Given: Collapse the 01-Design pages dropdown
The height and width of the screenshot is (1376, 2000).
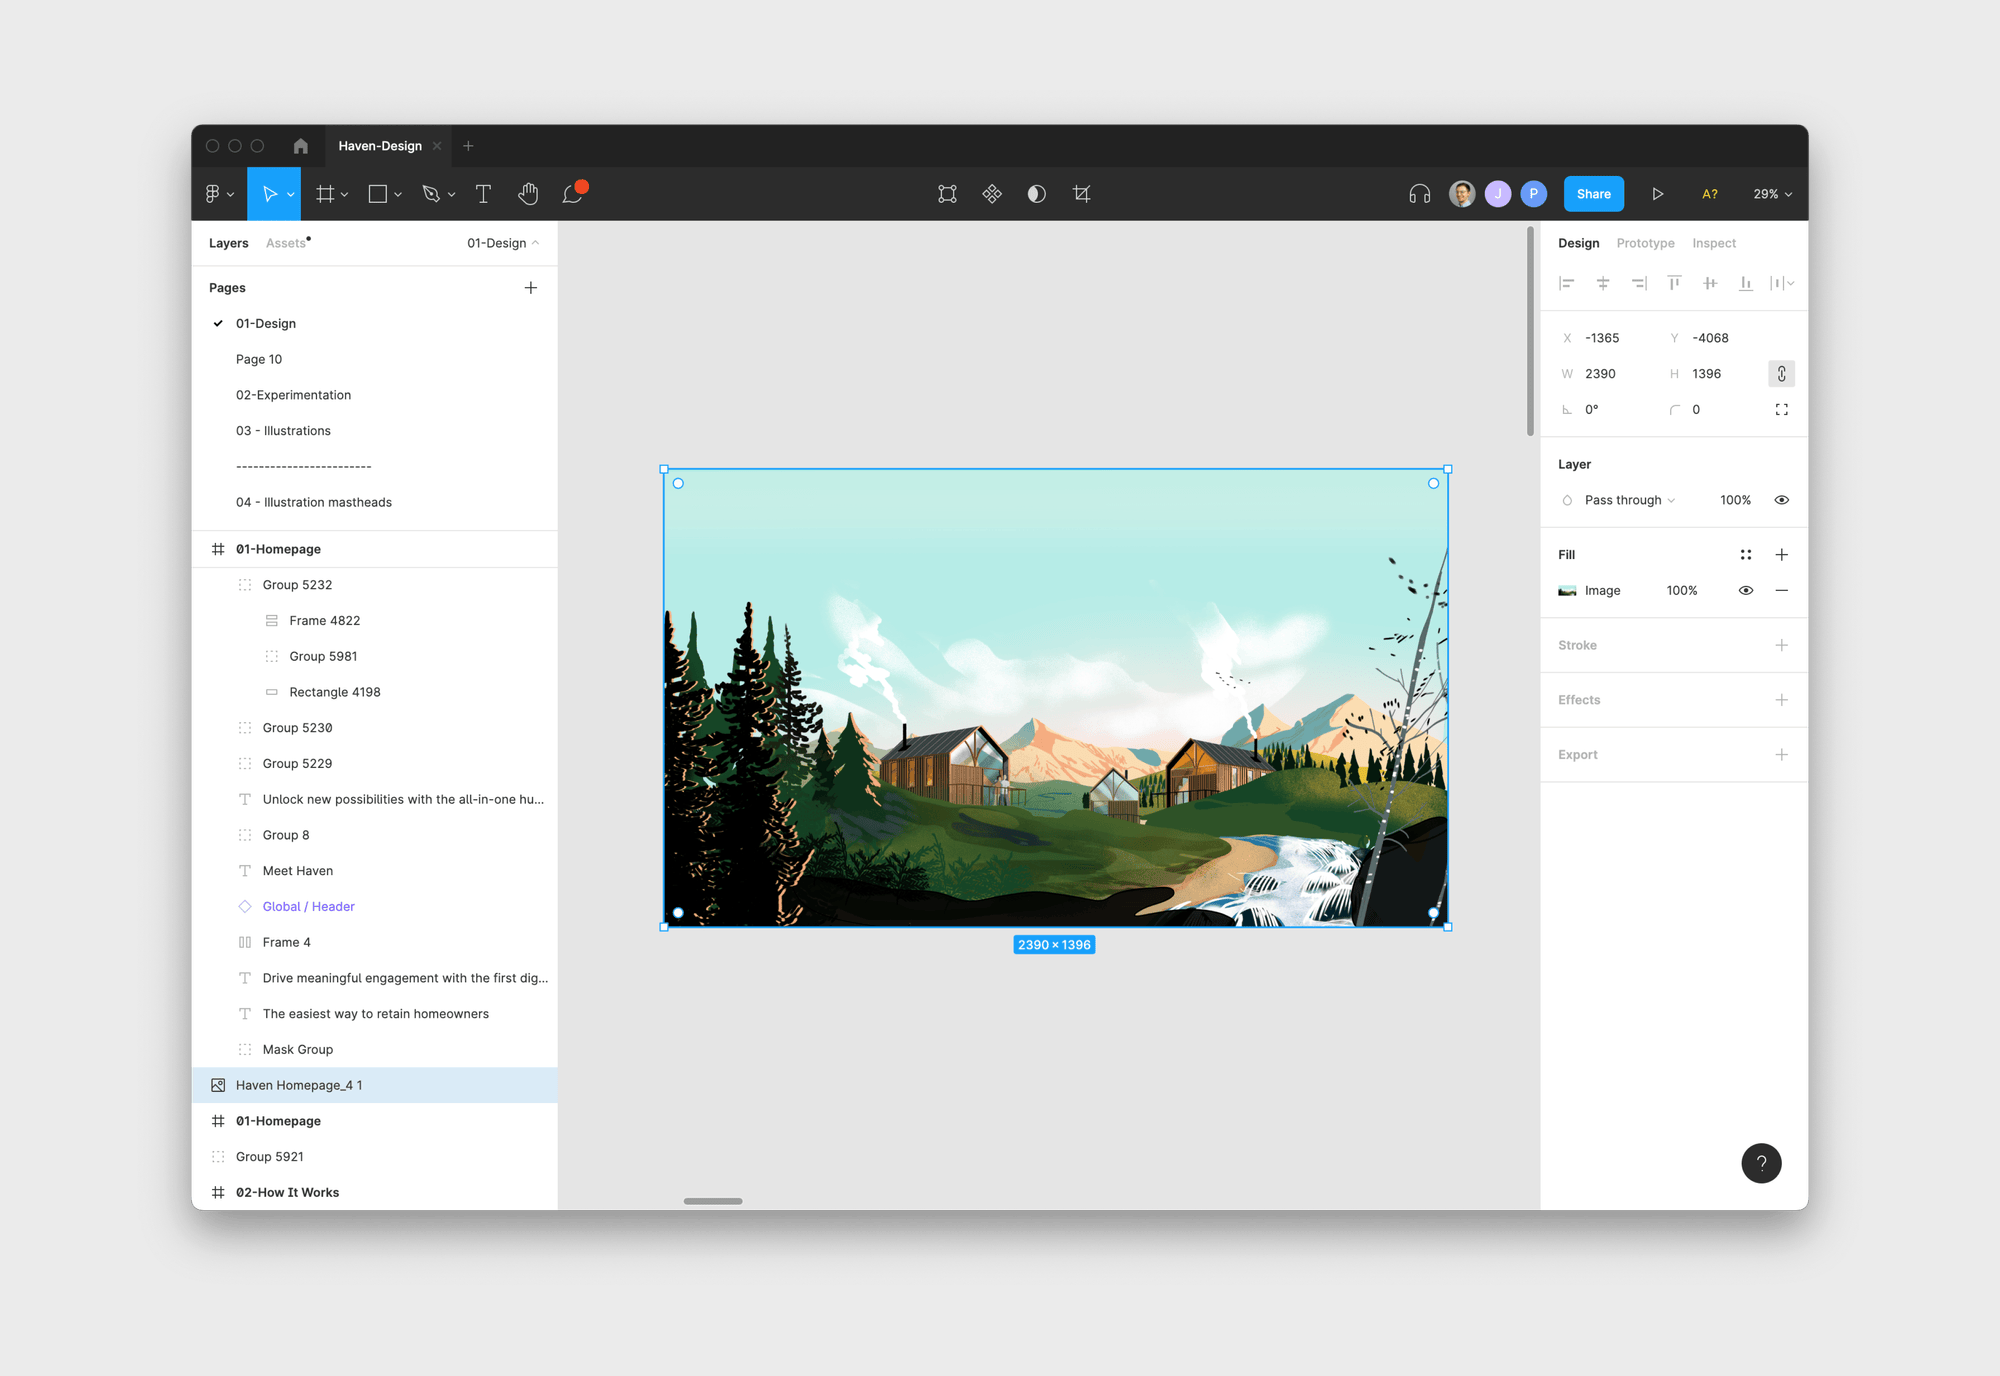Looking at the screenshot, I should point(503,243).
